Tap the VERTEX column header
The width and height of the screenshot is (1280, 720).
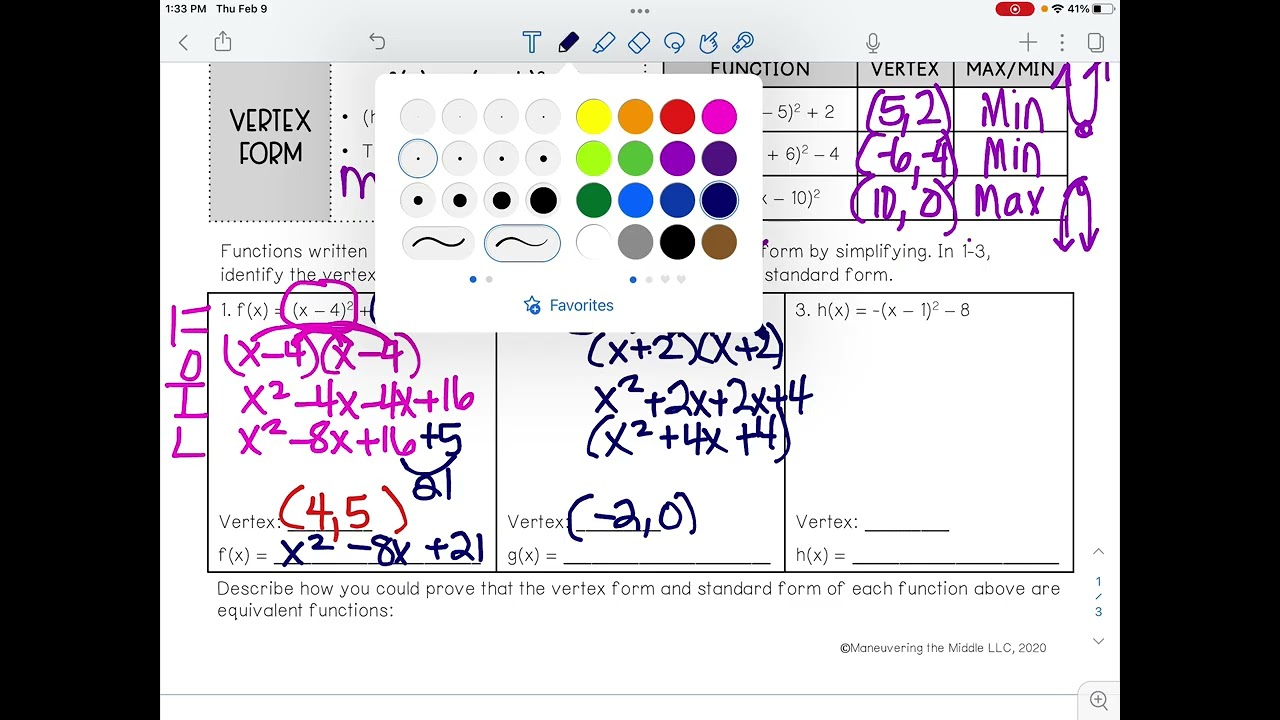pyautogui.click(x=905, y=70)
